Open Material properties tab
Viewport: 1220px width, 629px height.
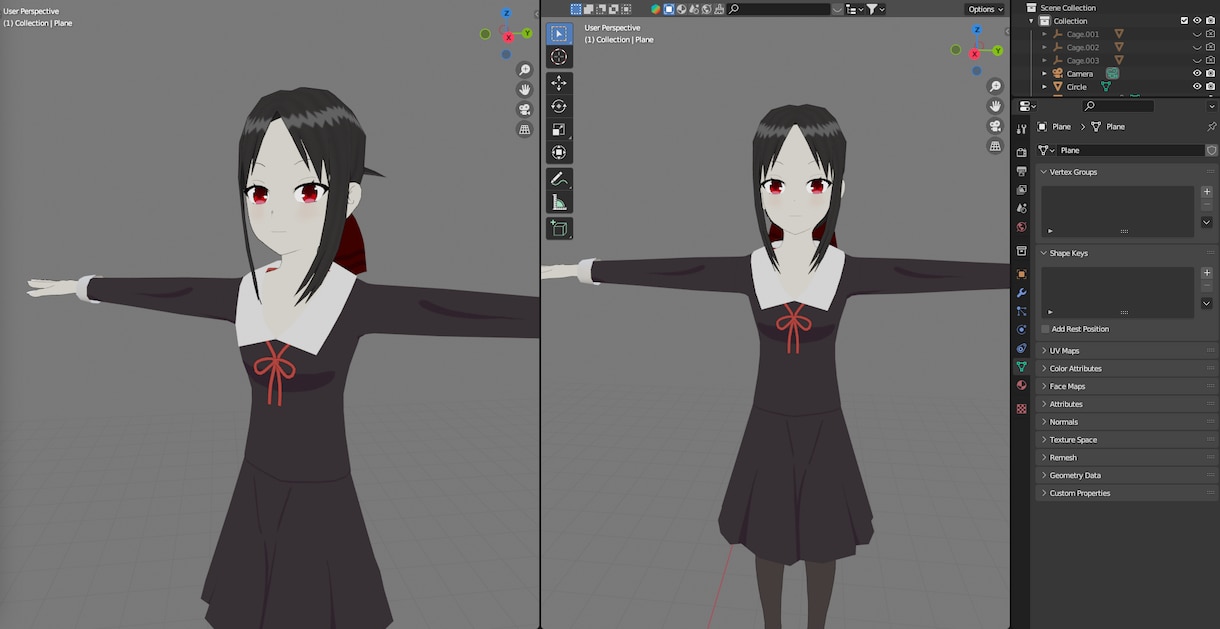(1021, 385)
